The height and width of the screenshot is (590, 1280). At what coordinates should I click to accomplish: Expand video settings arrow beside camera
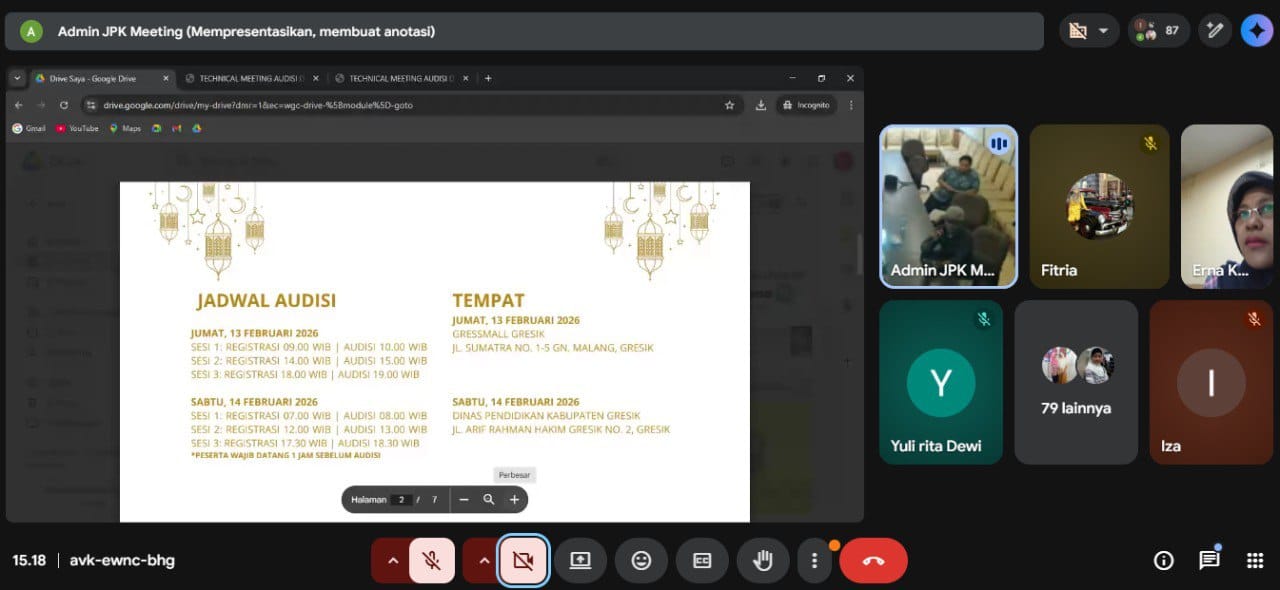tap(484, 560)
